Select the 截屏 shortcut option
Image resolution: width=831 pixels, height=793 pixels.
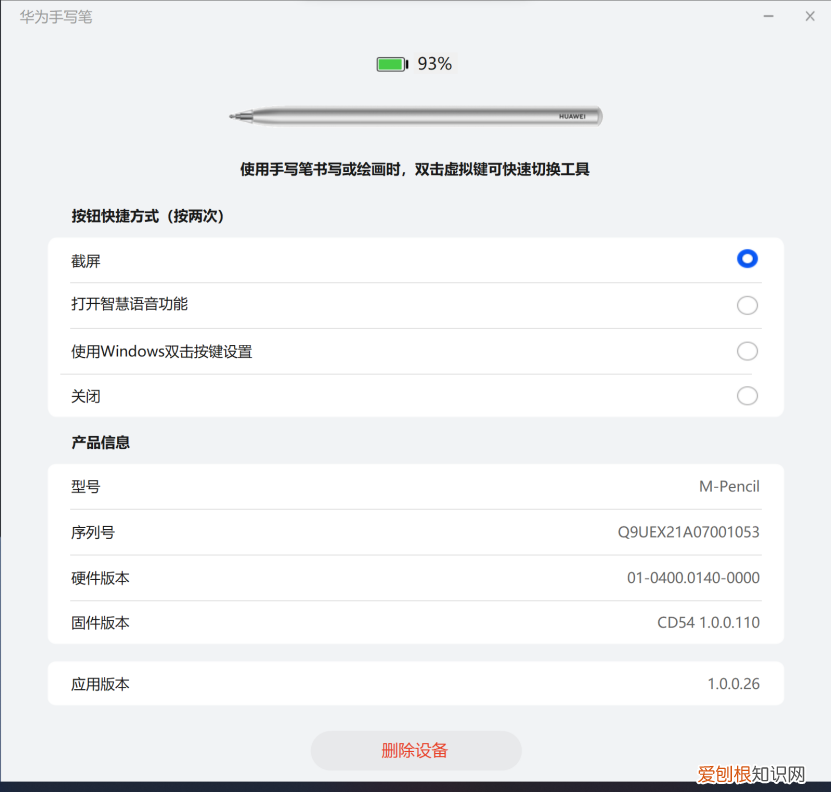pyautogui.click(x=747, y=258)
